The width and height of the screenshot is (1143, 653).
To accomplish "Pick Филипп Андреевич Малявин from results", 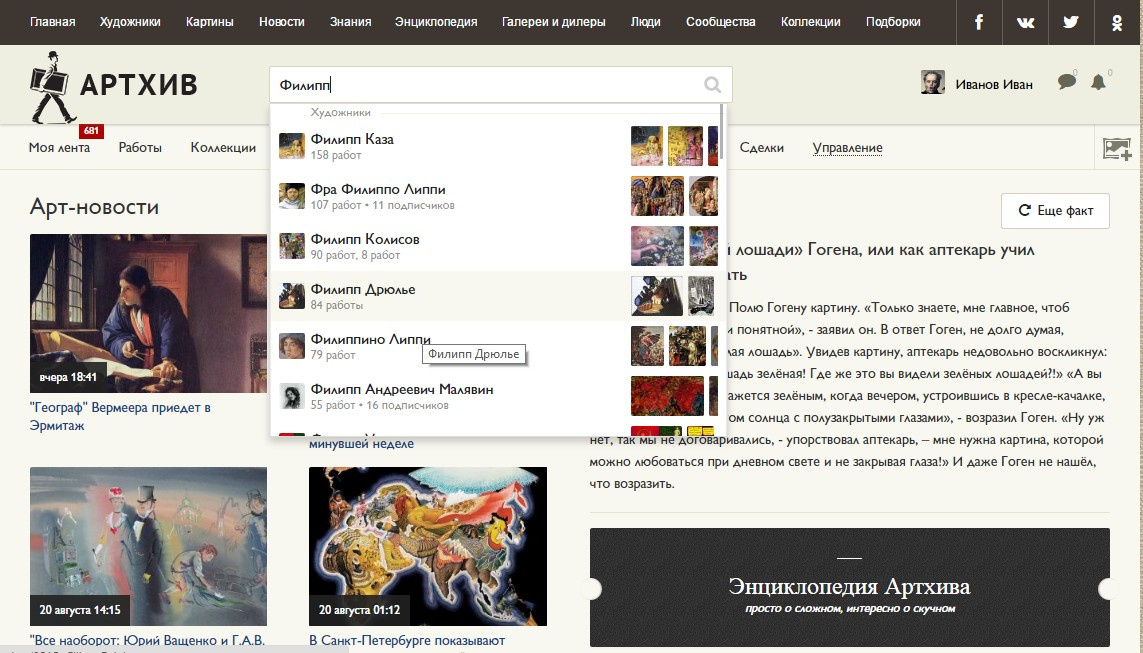I will 401,390.
